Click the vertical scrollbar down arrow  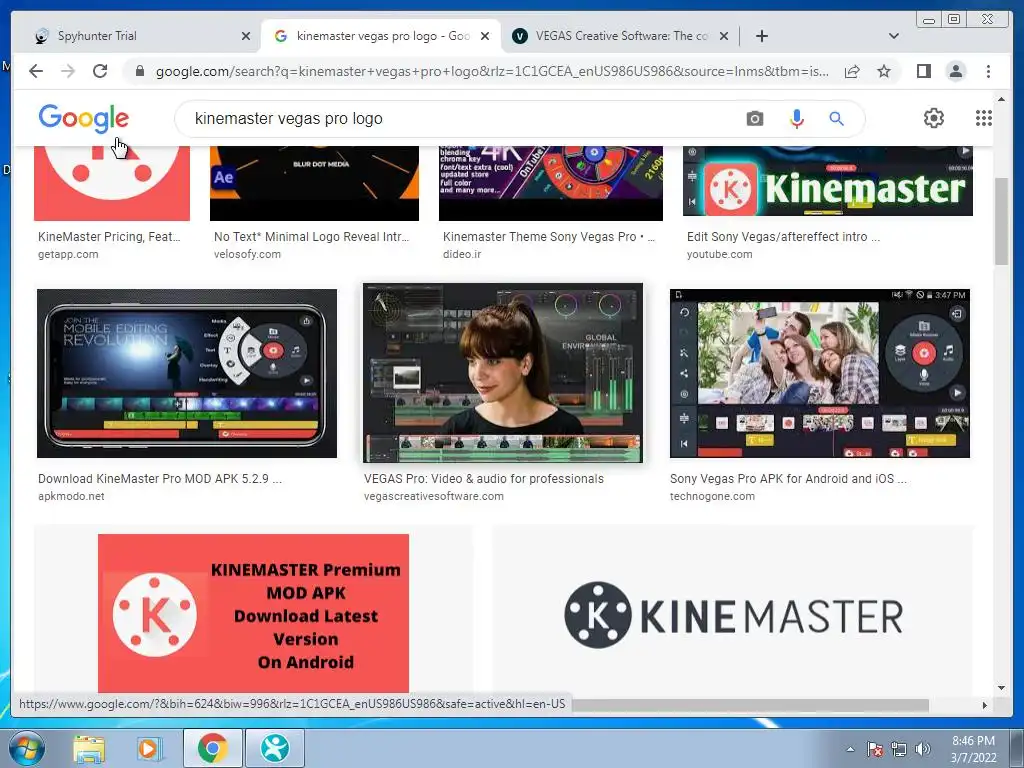(x=1001, y=688)
